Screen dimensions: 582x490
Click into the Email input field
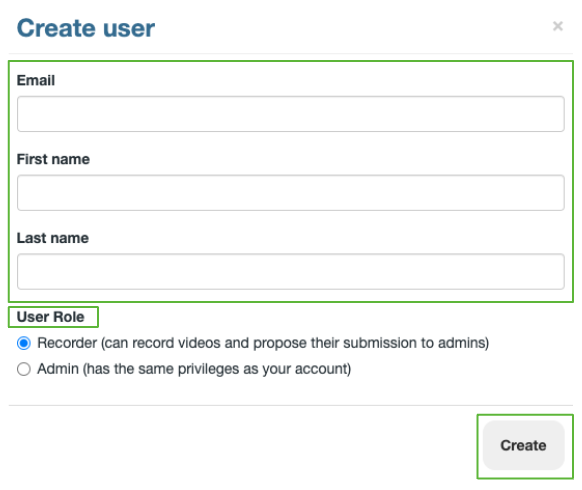pos(291,114)
